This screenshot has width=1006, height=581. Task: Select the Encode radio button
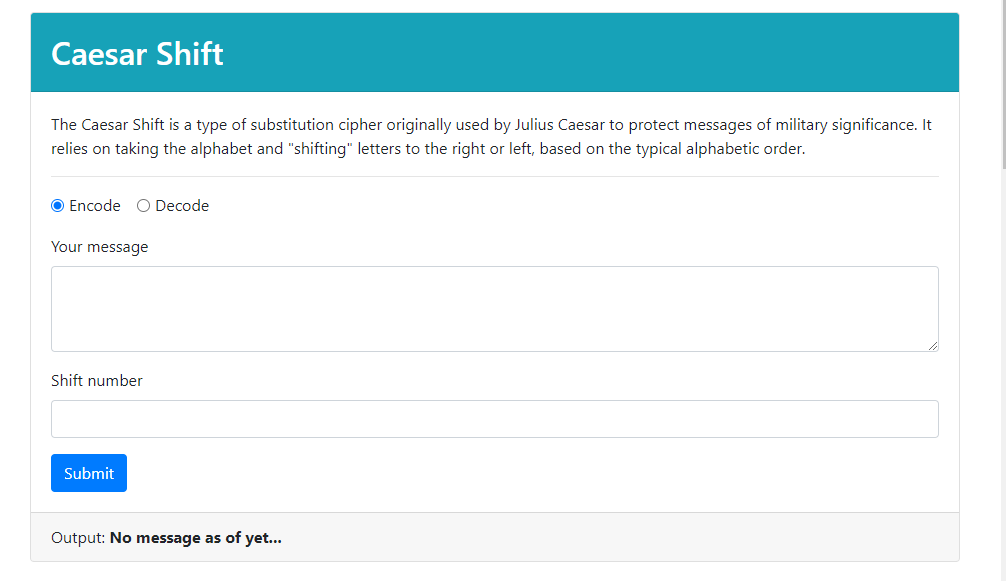[57, 205]
